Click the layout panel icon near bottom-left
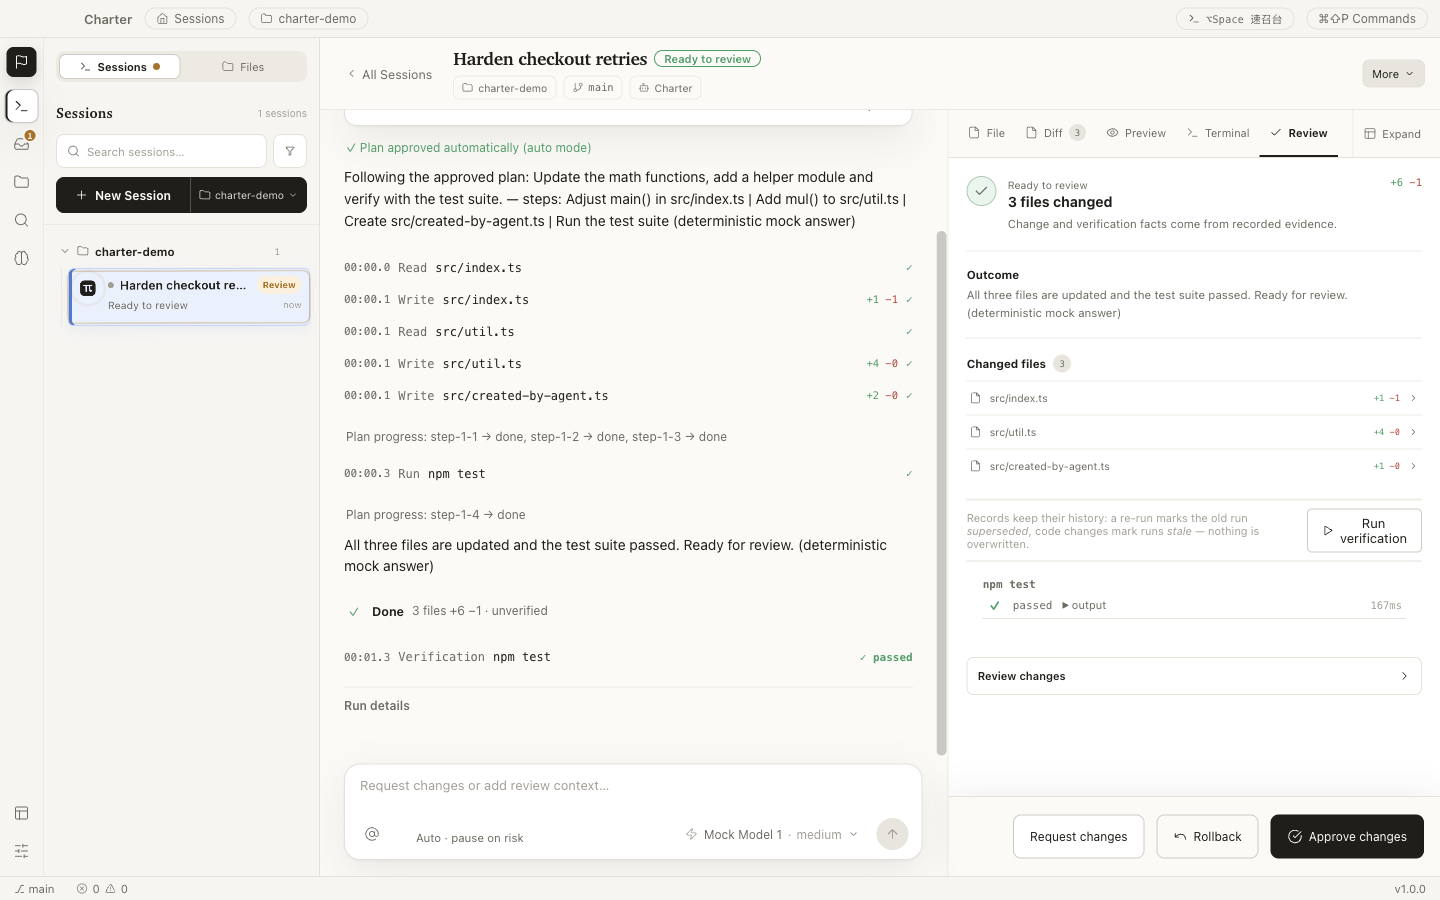 [21, 813]
